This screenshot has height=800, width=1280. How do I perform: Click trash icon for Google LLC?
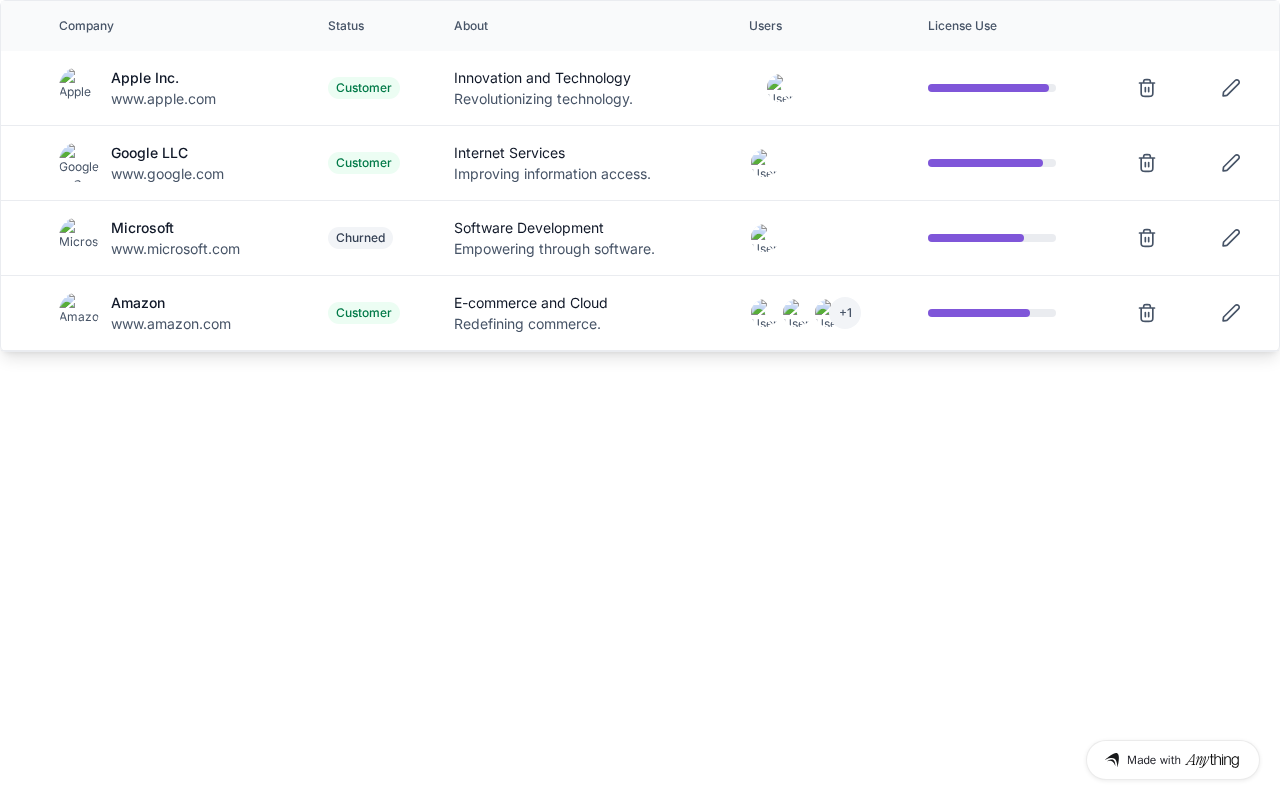click(1147, 163)
